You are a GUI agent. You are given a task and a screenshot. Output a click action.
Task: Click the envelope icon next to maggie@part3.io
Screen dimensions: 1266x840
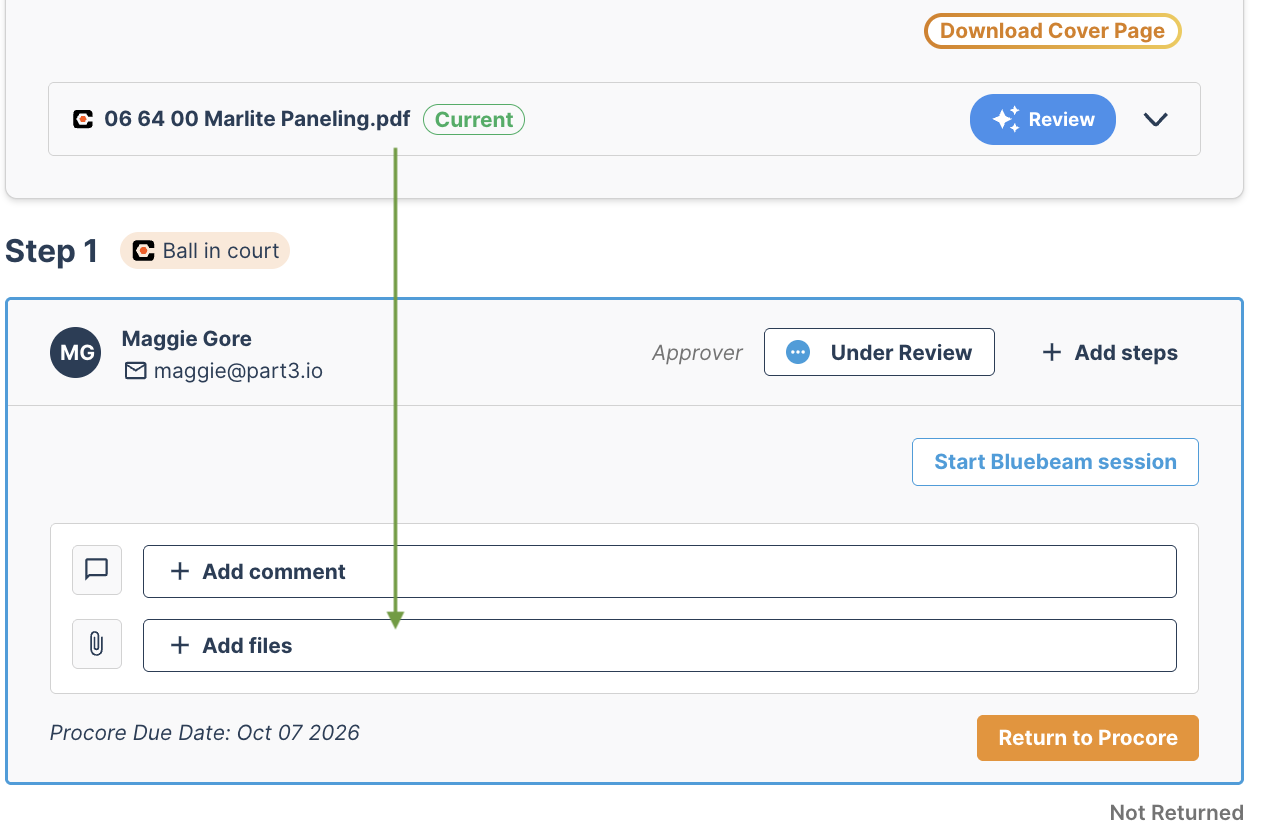(x=135, y=372)
